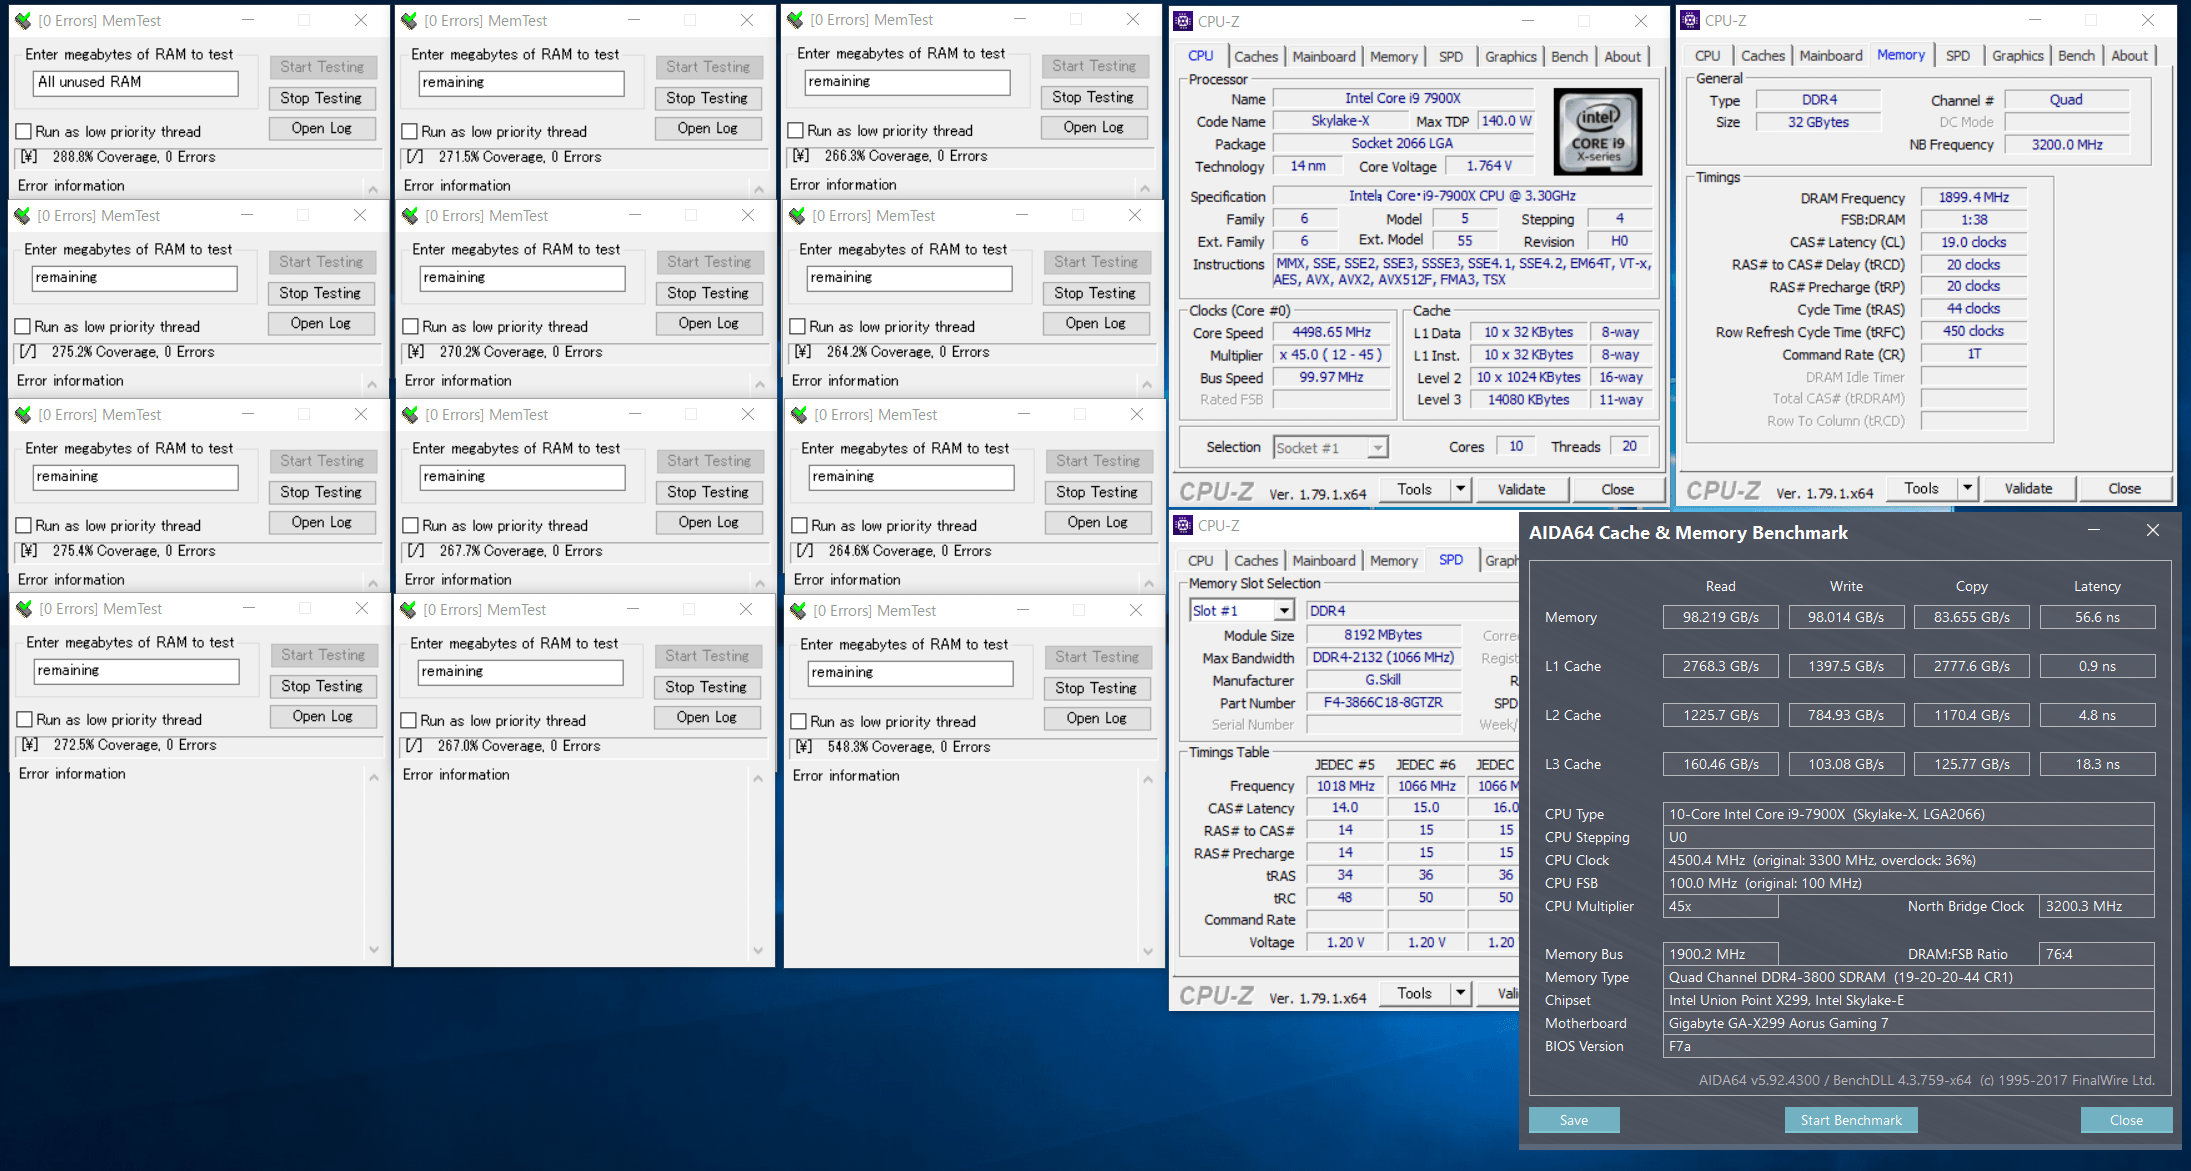Image resolution: width=2191 pixels, height=1171 pixels.
Task: Toggle low priority thread in 275.4% coverage MemTest
Action: click(x=24, y=526)
